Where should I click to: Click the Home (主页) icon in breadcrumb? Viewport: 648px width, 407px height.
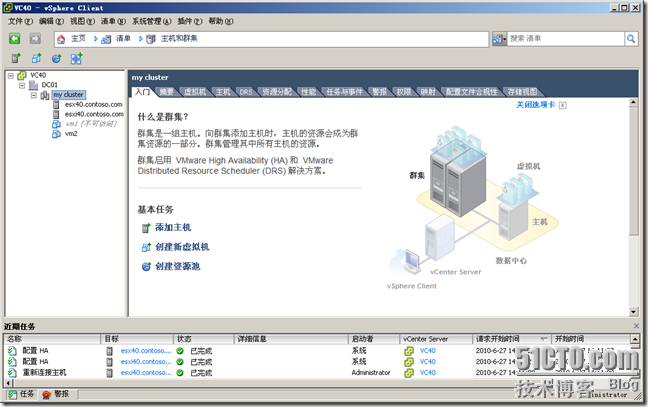pyautogui.click(x=61, y=39)
